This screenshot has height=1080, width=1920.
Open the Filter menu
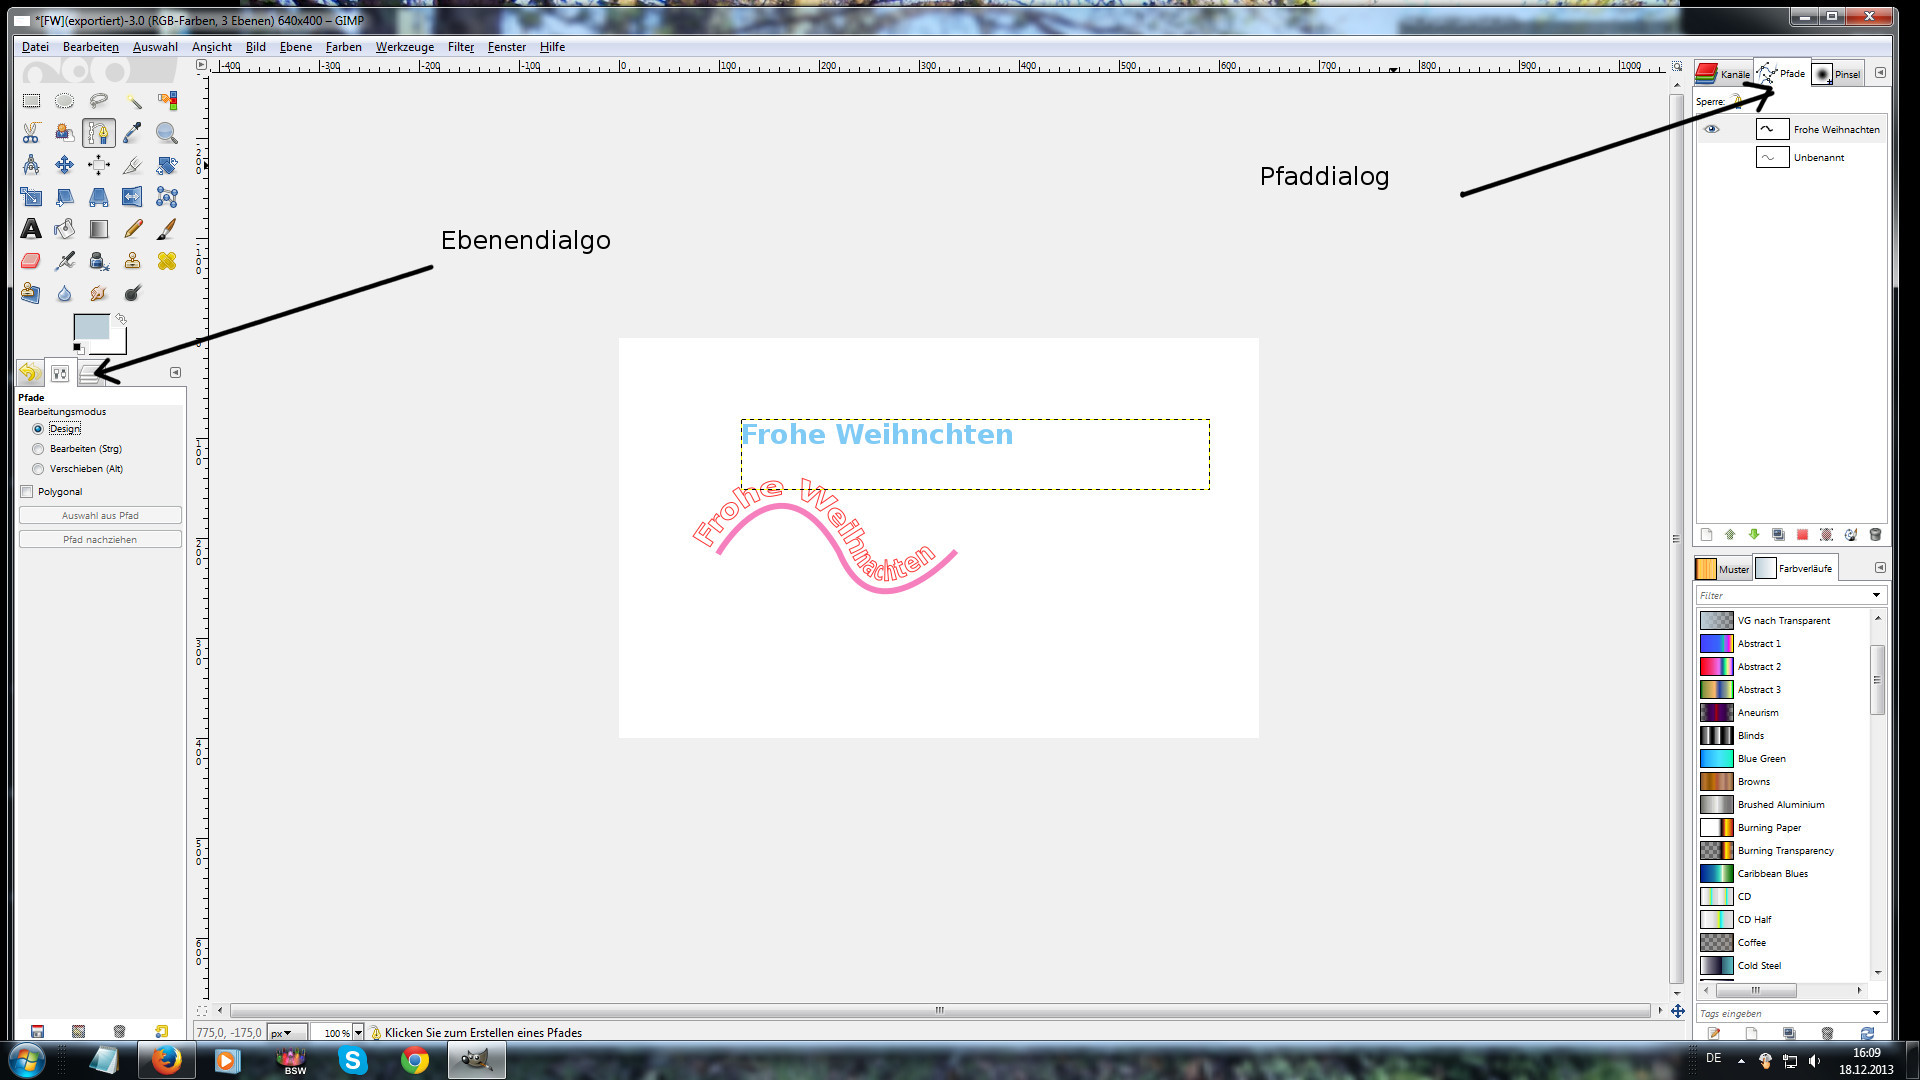[x=460, y=47]
